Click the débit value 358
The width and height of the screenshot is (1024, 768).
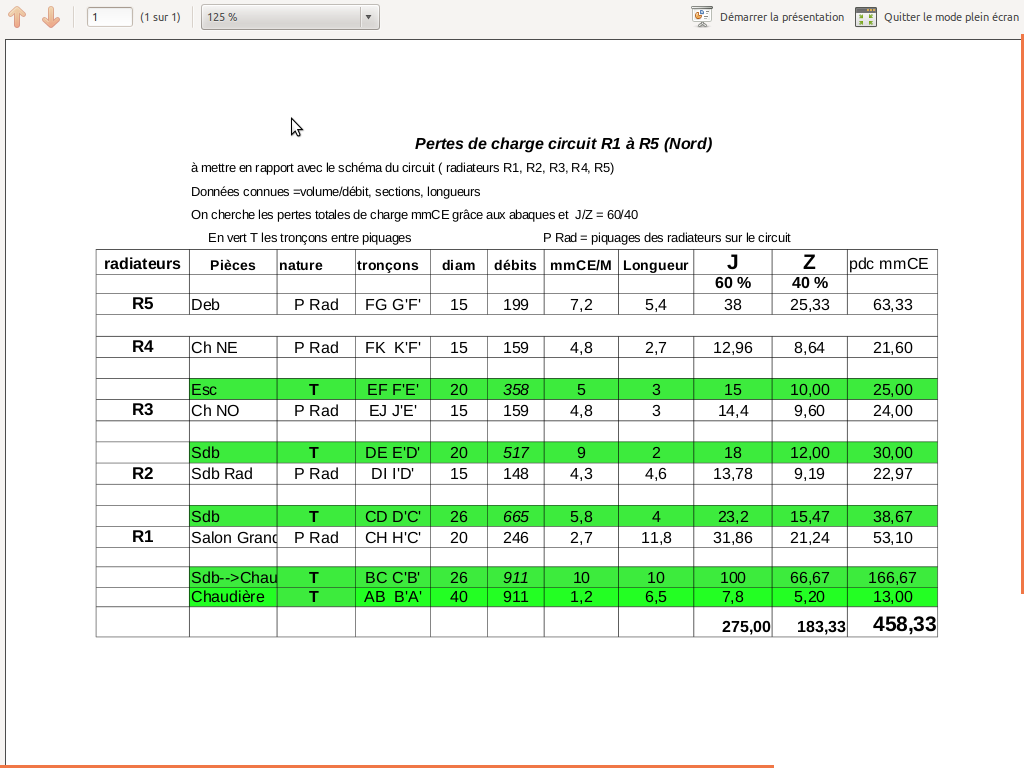point(515,389)
